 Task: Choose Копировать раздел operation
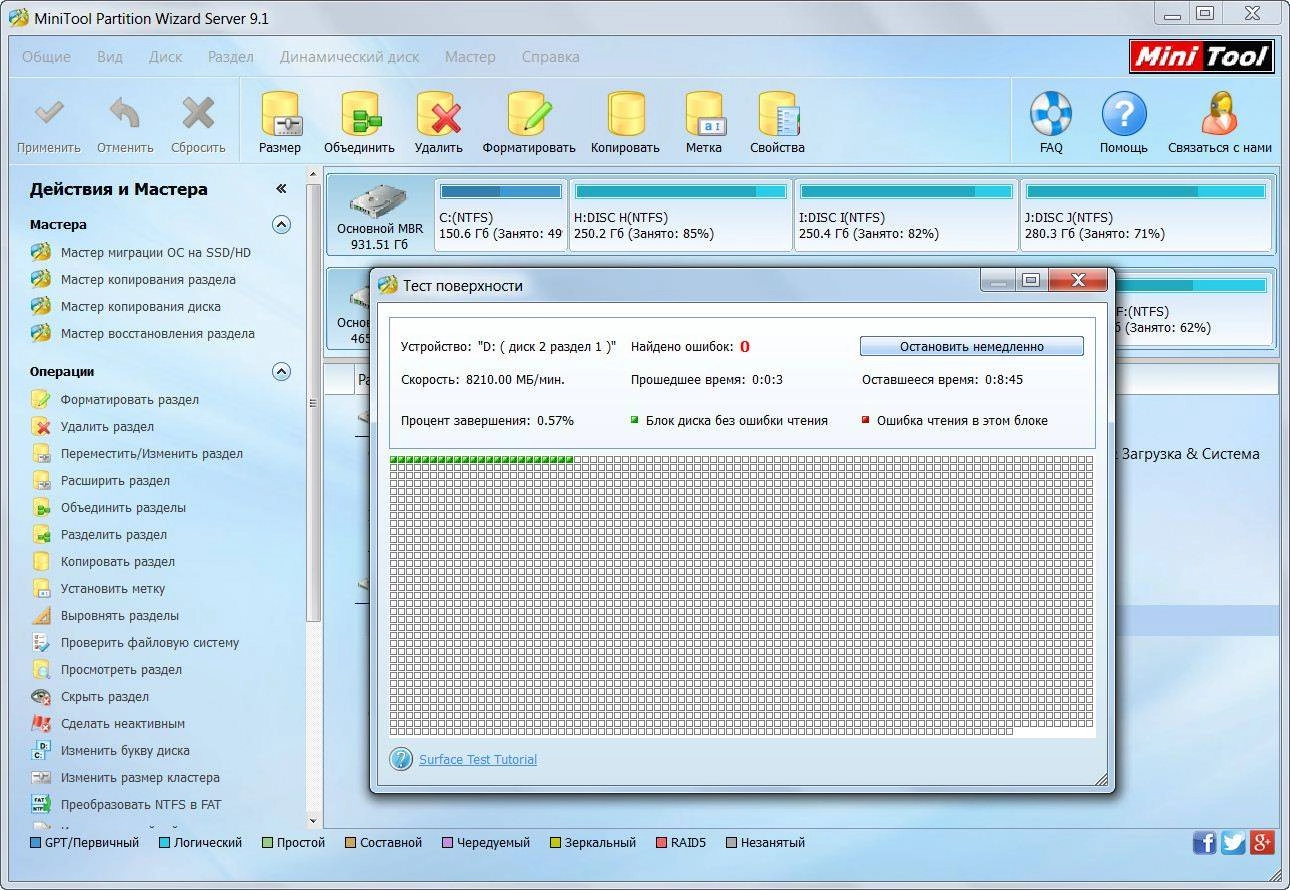coord(117,561)
